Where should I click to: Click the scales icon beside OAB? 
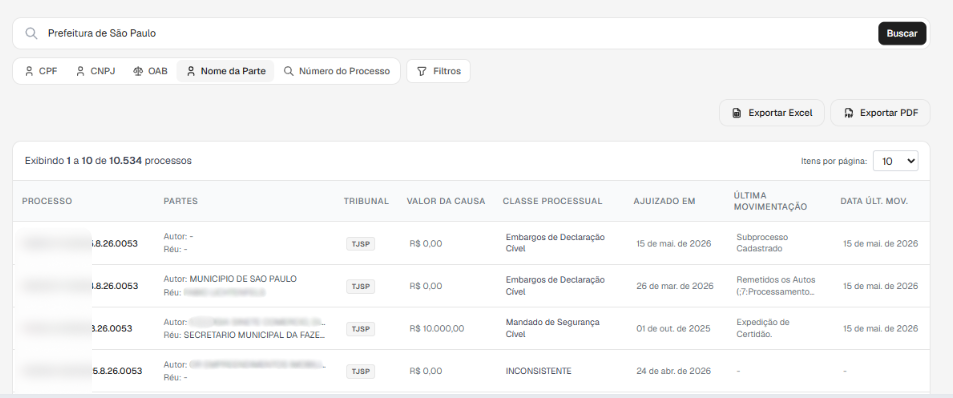[x=138, y=71]
